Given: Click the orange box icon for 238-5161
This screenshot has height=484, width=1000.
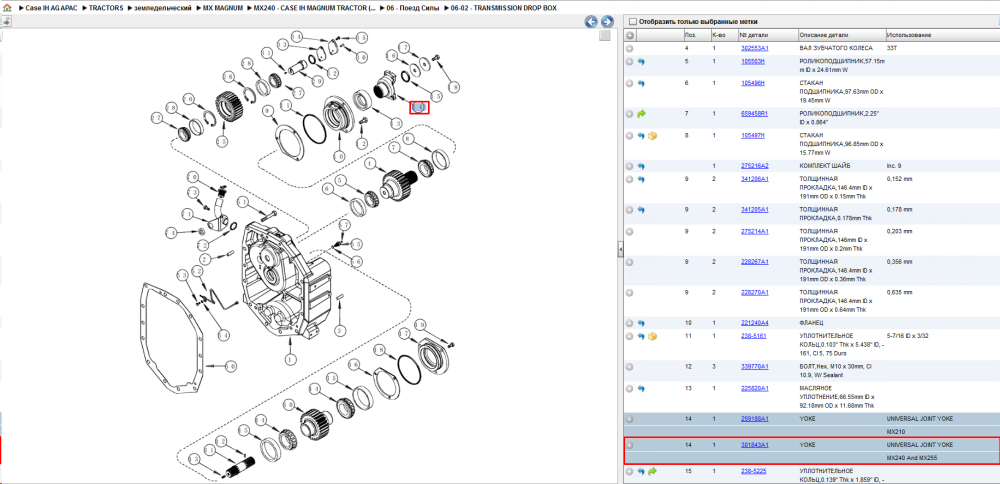Looking at the screenshot, I should 652,336.
